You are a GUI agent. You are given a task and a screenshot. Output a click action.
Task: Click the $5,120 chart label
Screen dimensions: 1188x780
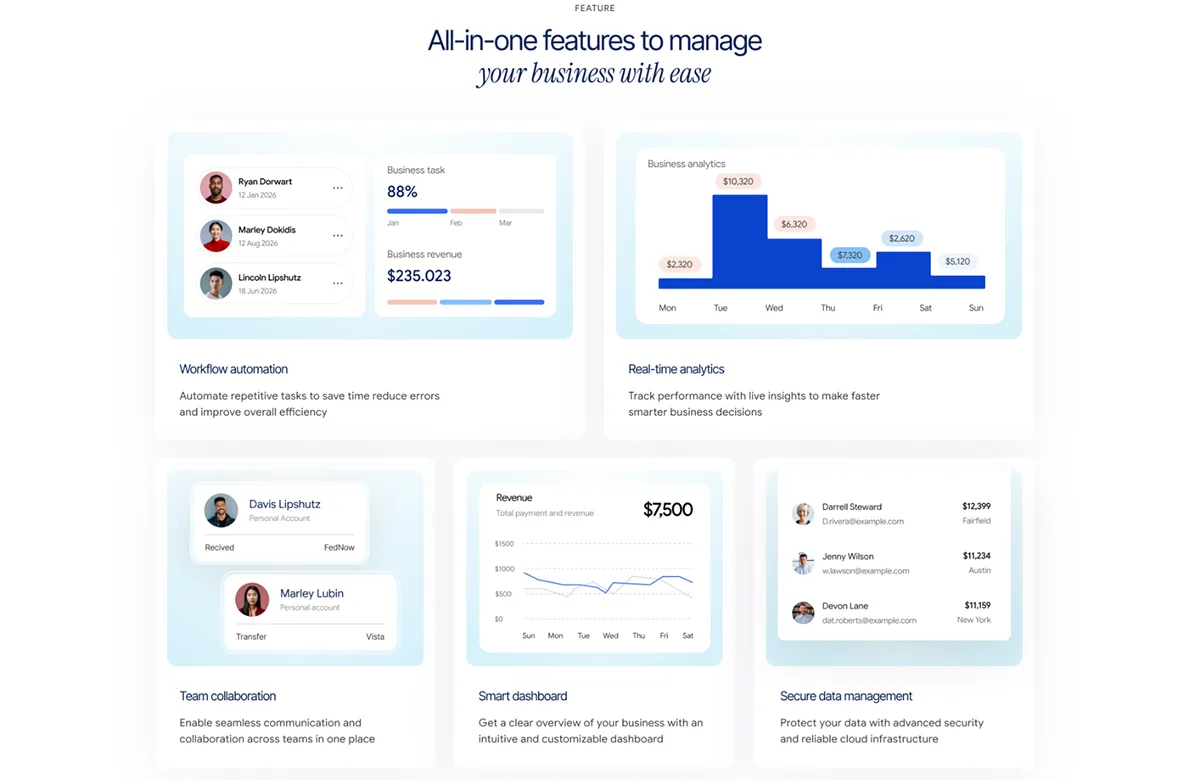(x=958, y=262)
